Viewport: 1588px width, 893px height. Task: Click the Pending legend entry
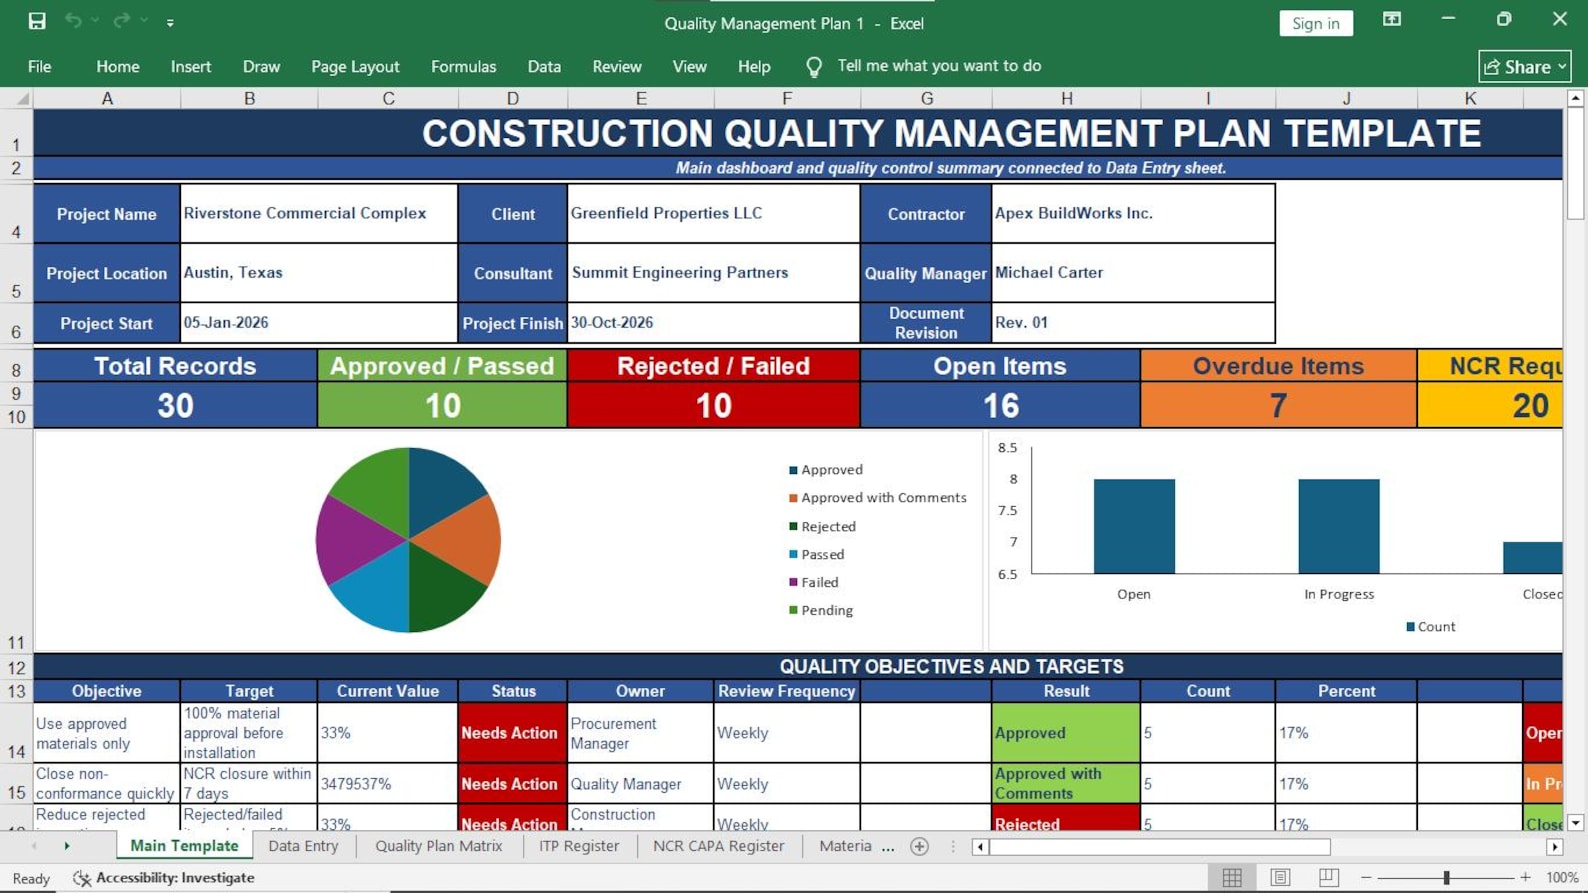click(x=821, y=610)
